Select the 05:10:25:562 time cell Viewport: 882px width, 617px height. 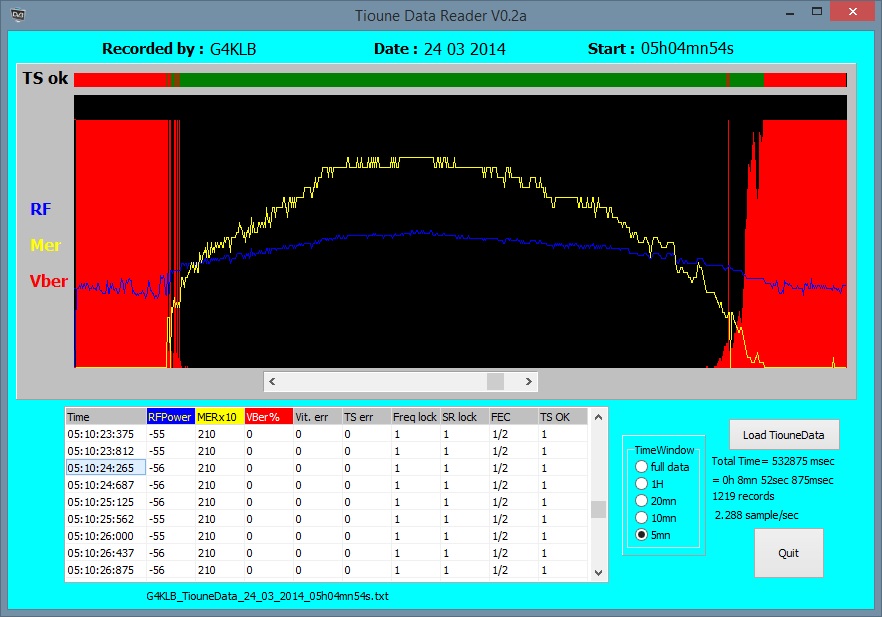106,519
